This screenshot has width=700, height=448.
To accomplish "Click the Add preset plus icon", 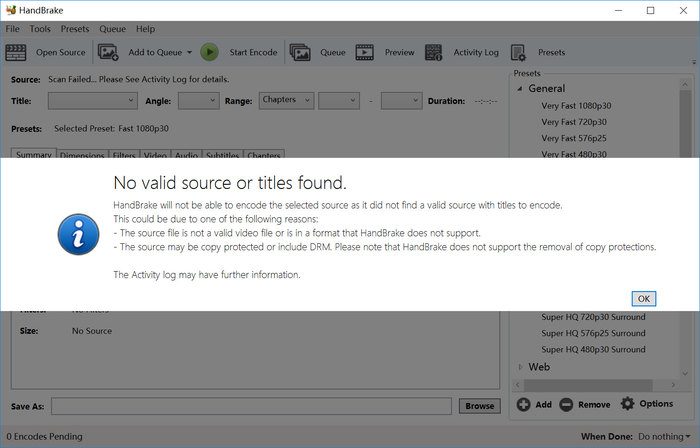I will [x=523, y=404].
